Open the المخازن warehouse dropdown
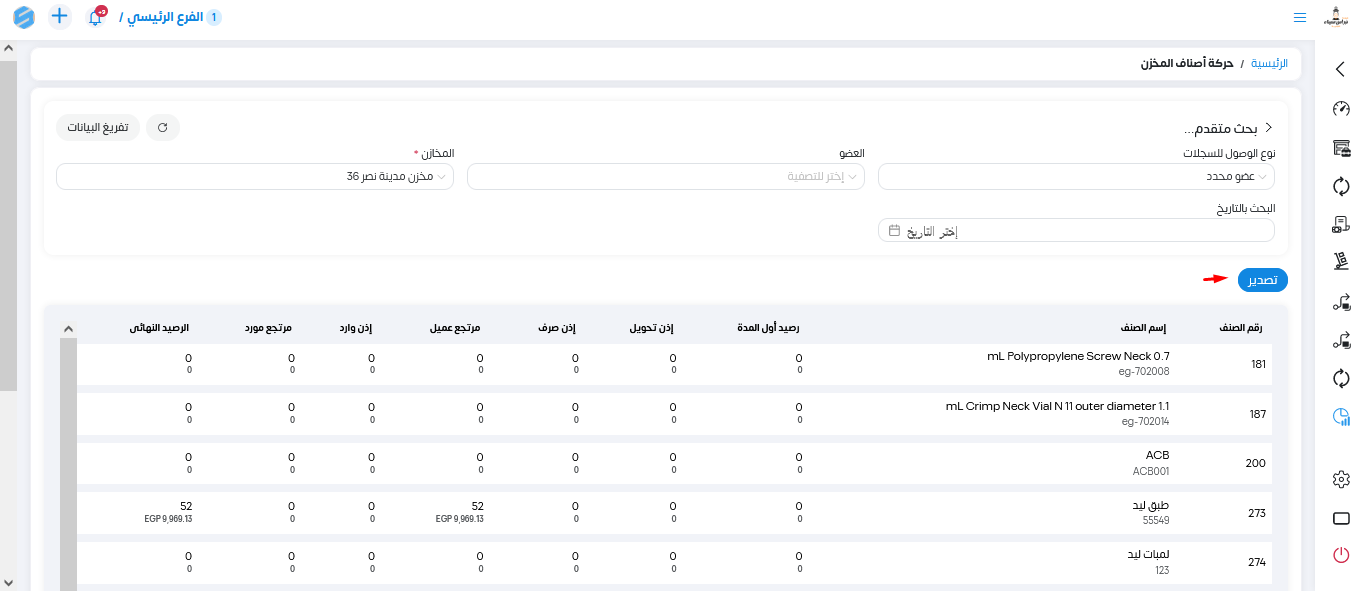This screenshot has width=1365, height=591. point(255,176)
